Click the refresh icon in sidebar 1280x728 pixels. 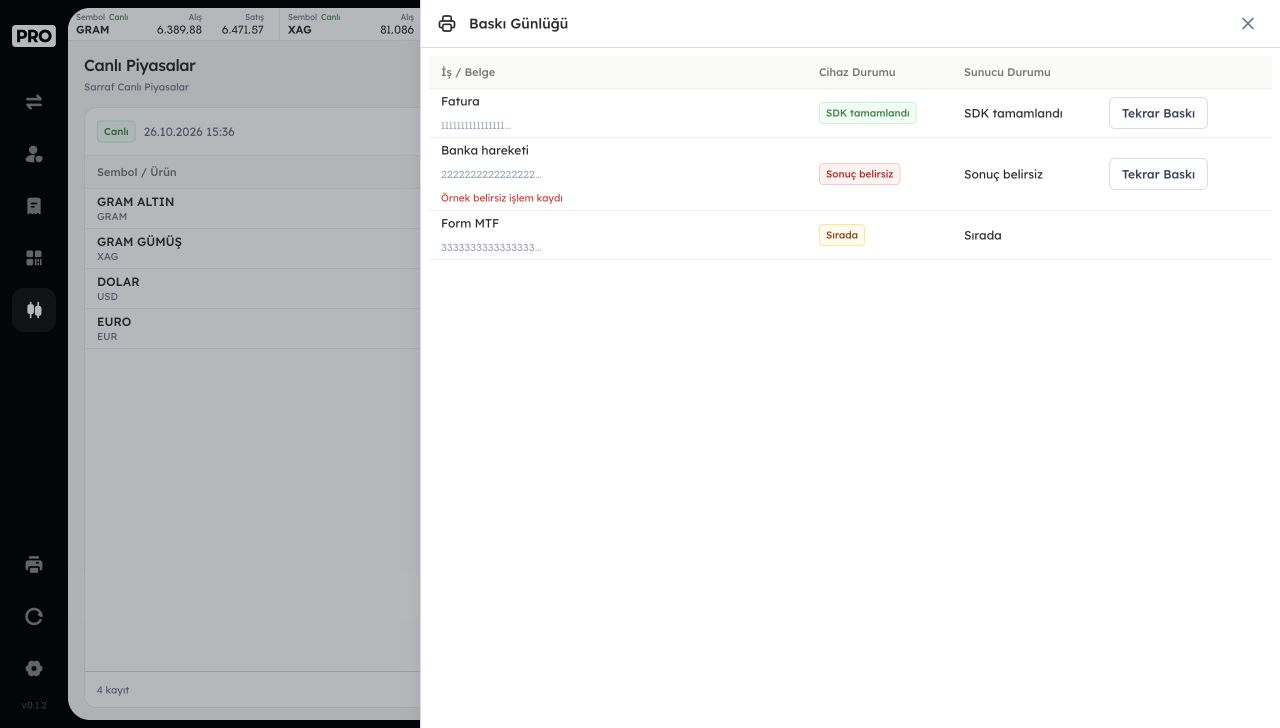coord(34,616)
